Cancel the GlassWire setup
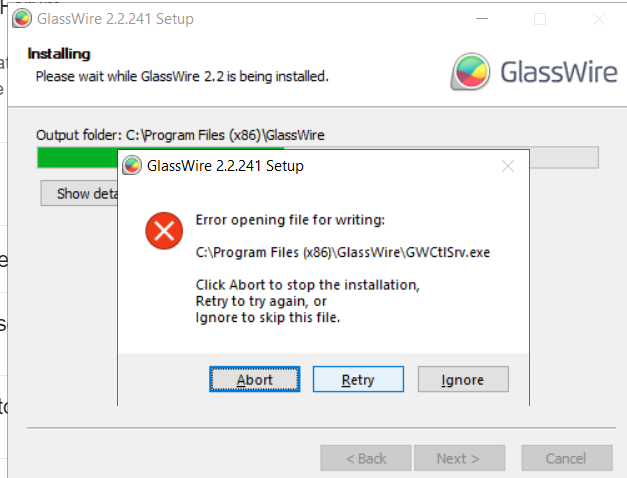The height and width of the screenshot is (478, 627). [566, 458]
